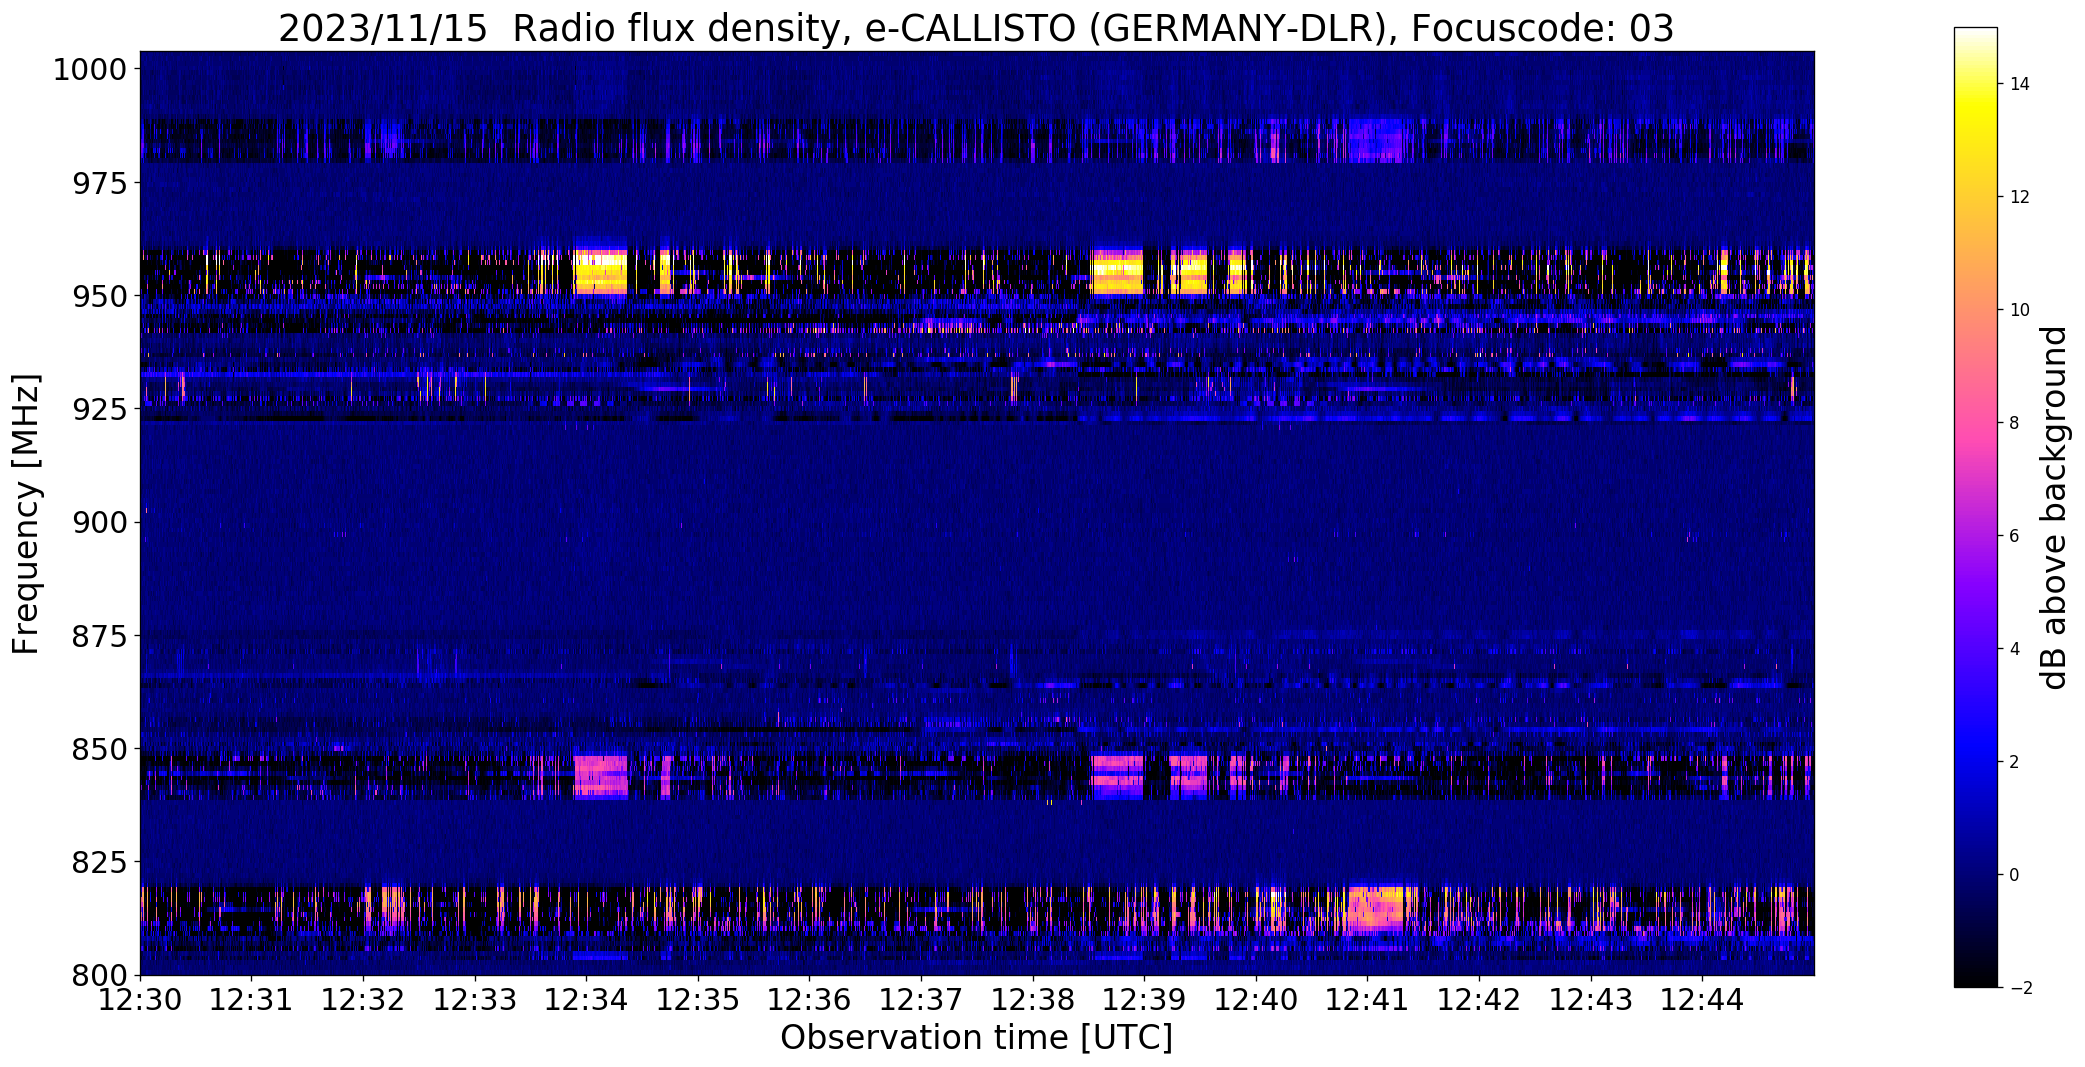The width and height of the screenshot is (2085, 1067).
Task: Click the 12:40 time tick label
Action: [1256, 999]
